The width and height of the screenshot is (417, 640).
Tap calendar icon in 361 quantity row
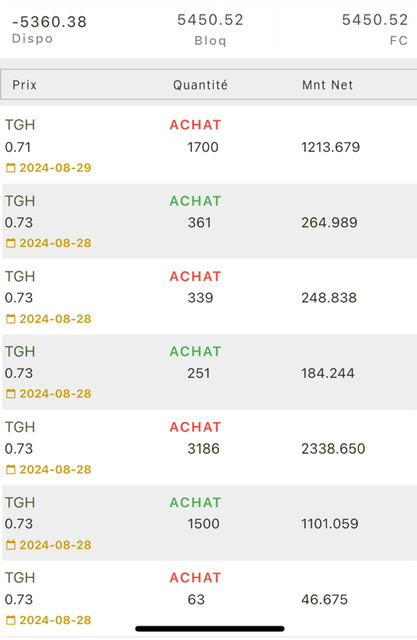[11, 243]
